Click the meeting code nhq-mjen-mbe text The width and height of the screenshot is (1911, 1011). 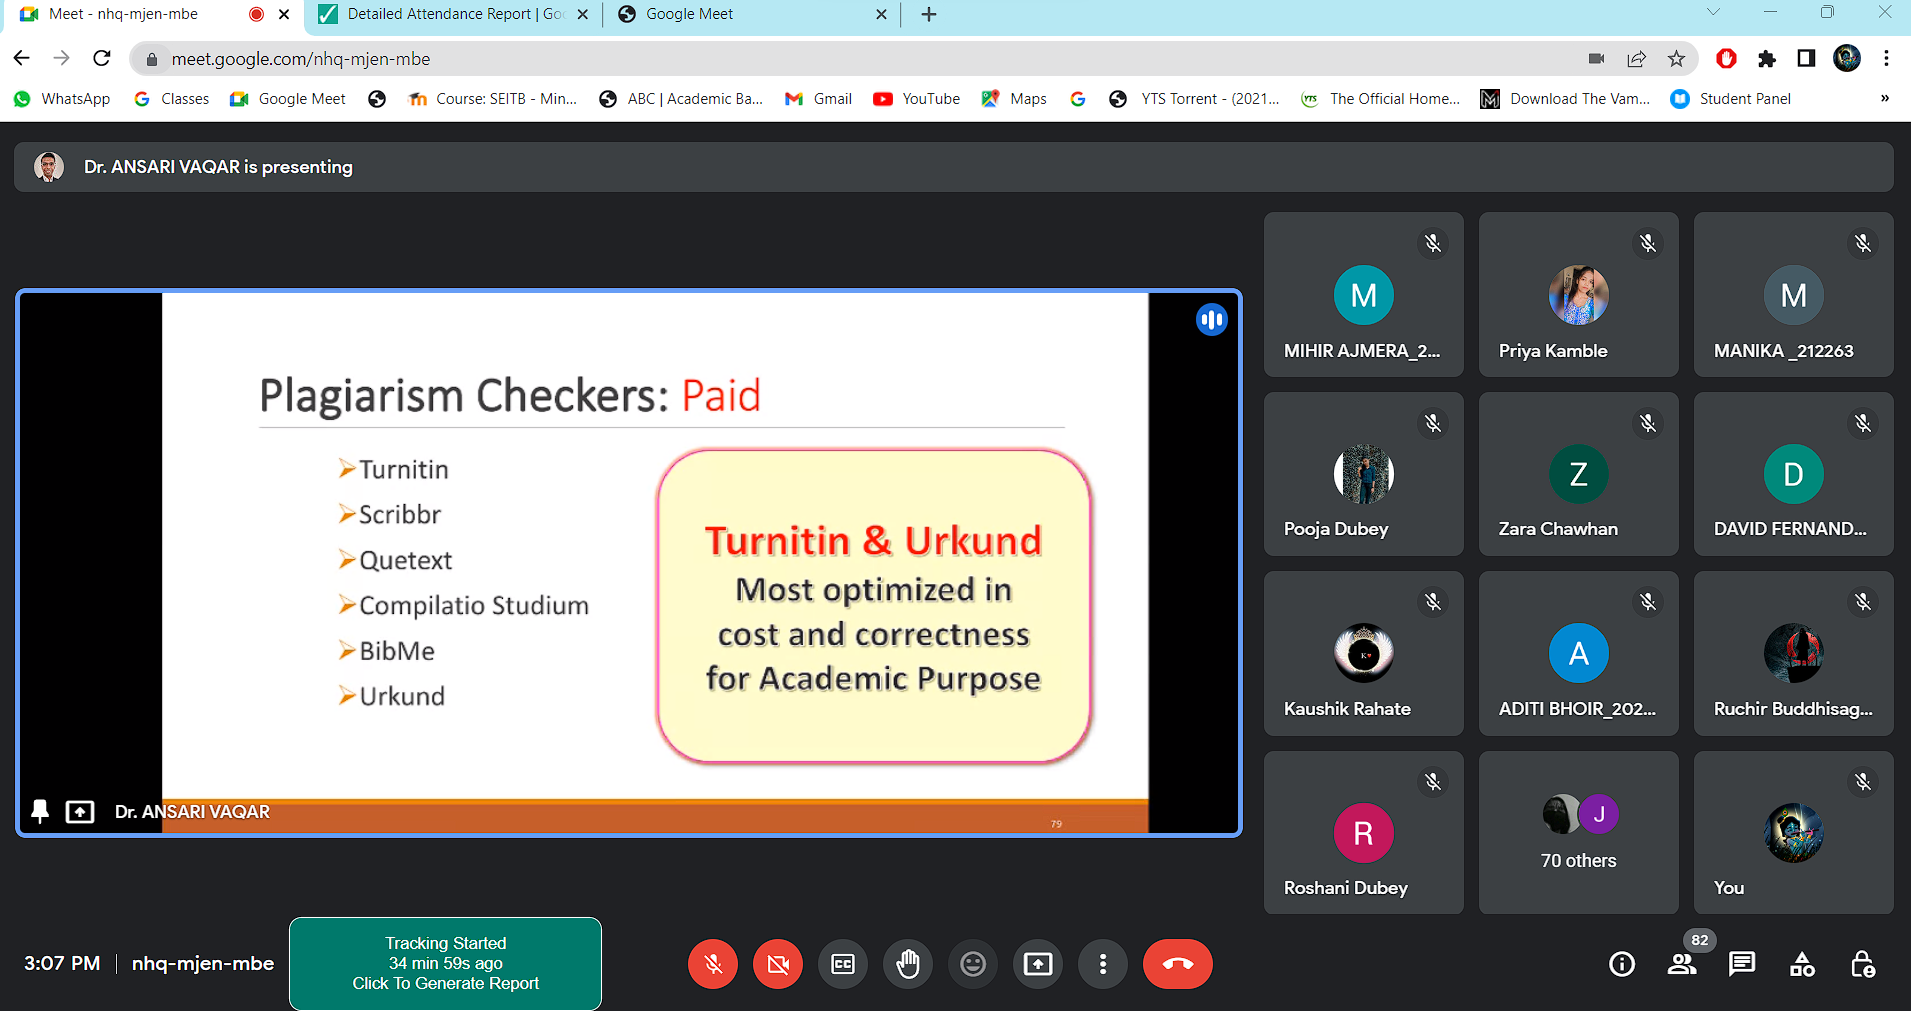click(x=203, y=963)
